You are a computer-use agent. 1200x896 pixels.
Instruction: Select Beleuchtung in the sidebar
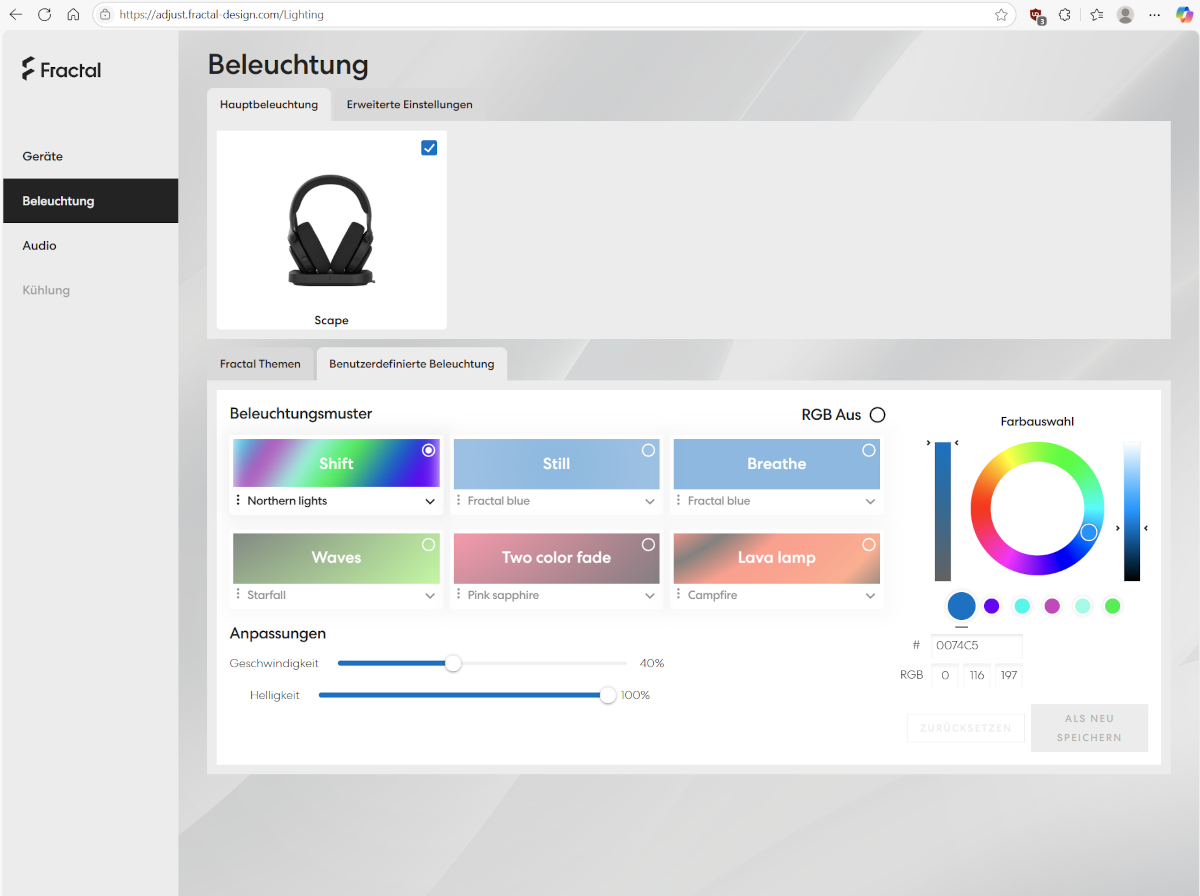90,201
